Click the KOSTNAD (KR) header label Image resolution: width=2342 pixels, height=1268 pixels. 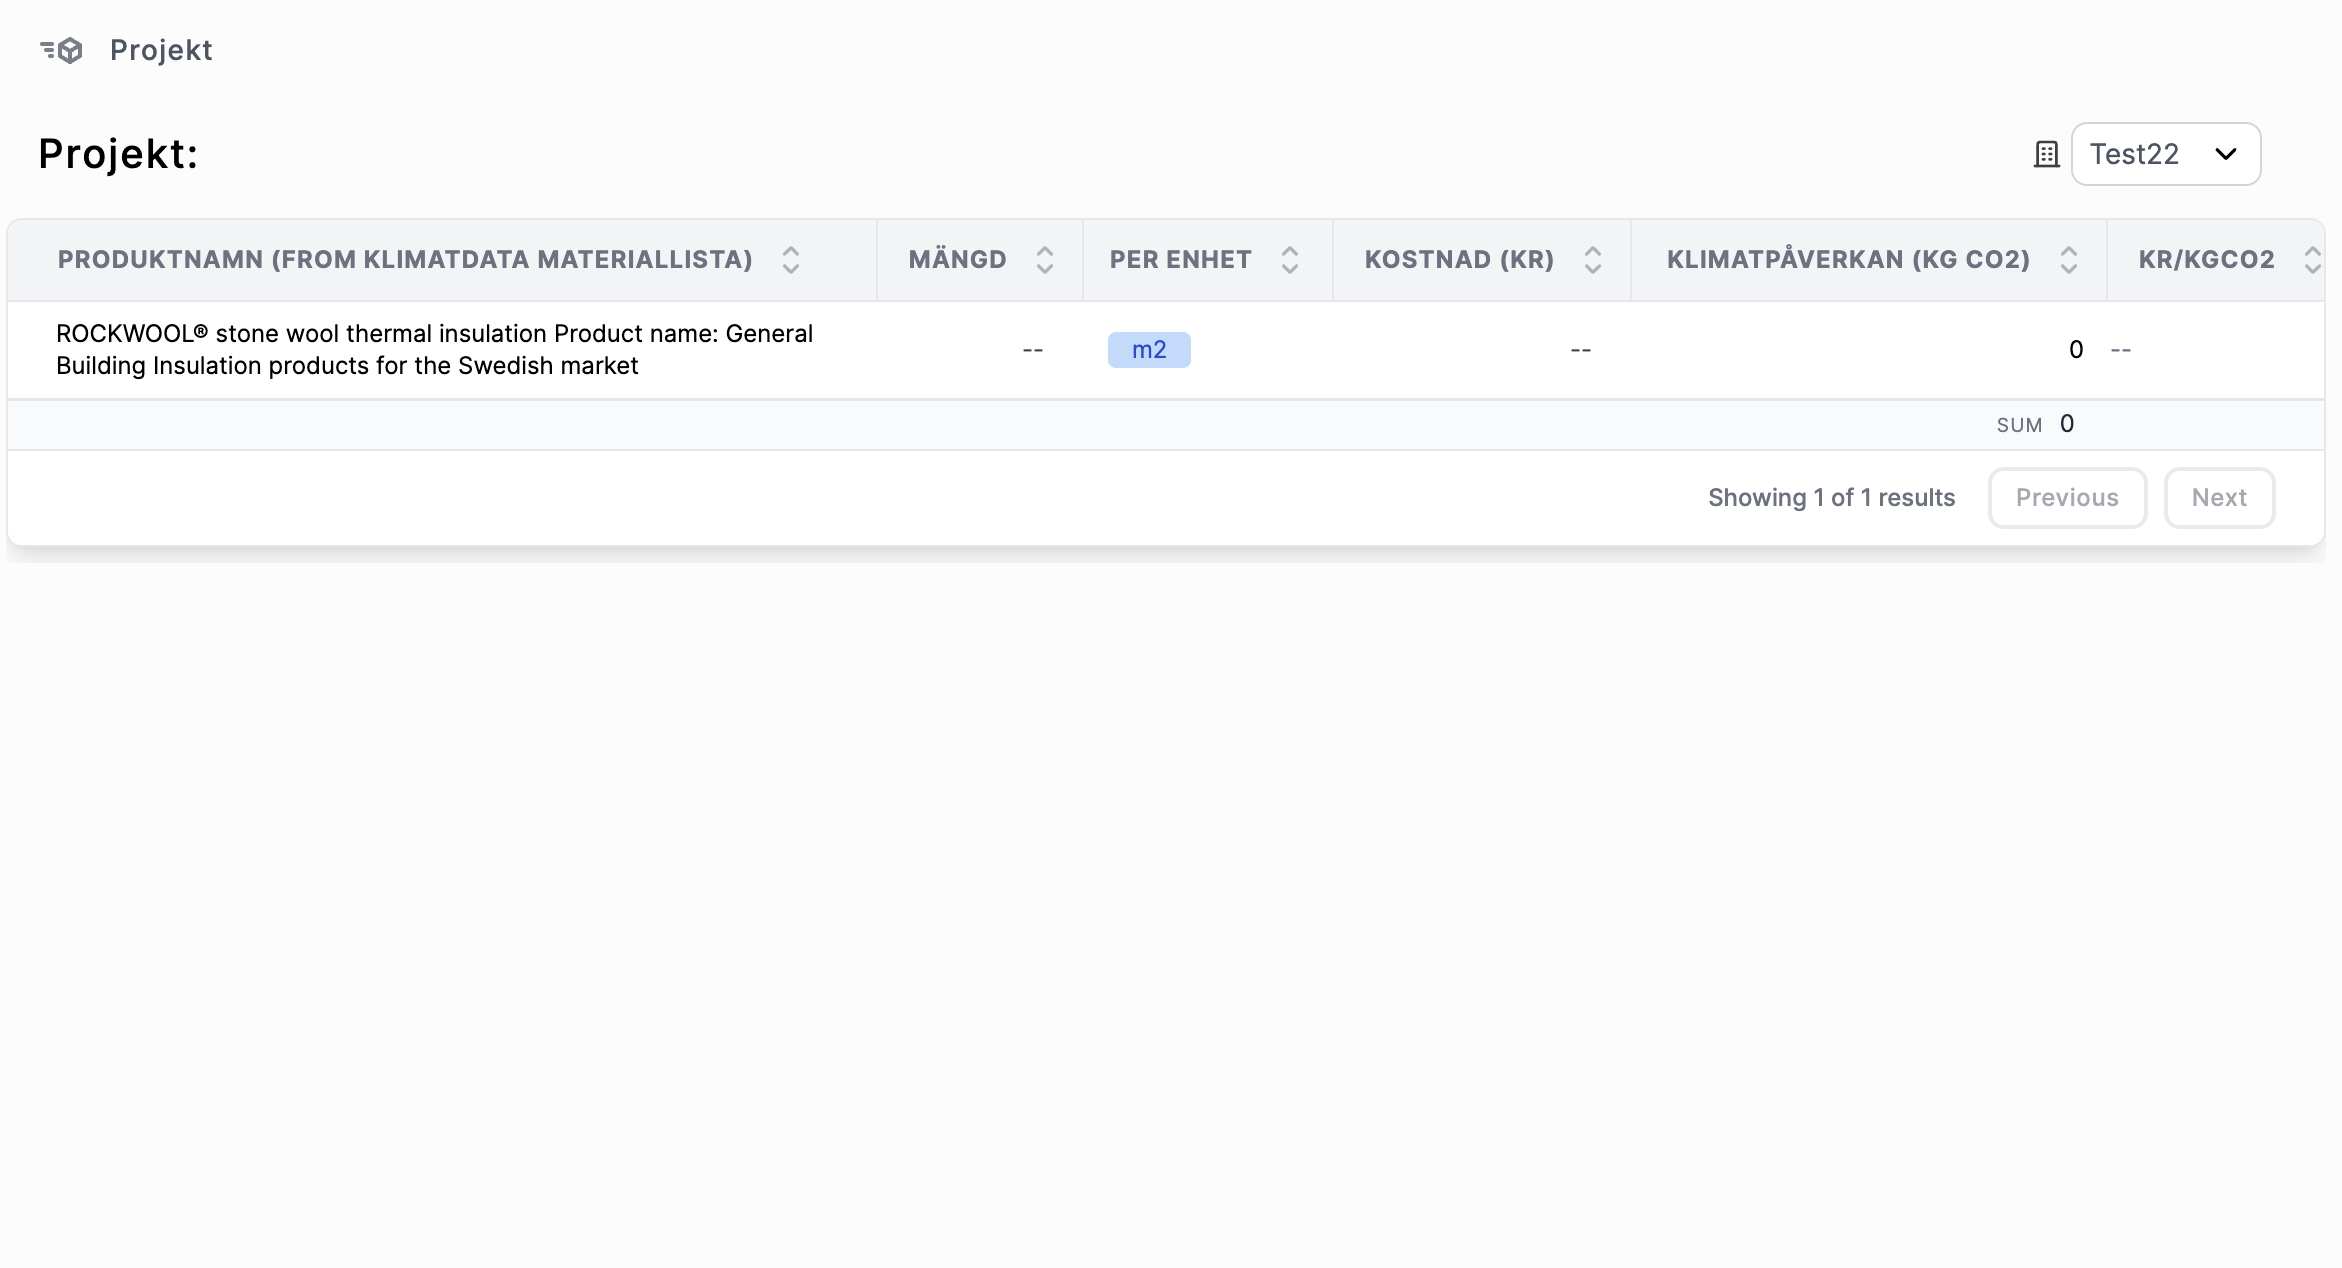(x=1458, y=260)
